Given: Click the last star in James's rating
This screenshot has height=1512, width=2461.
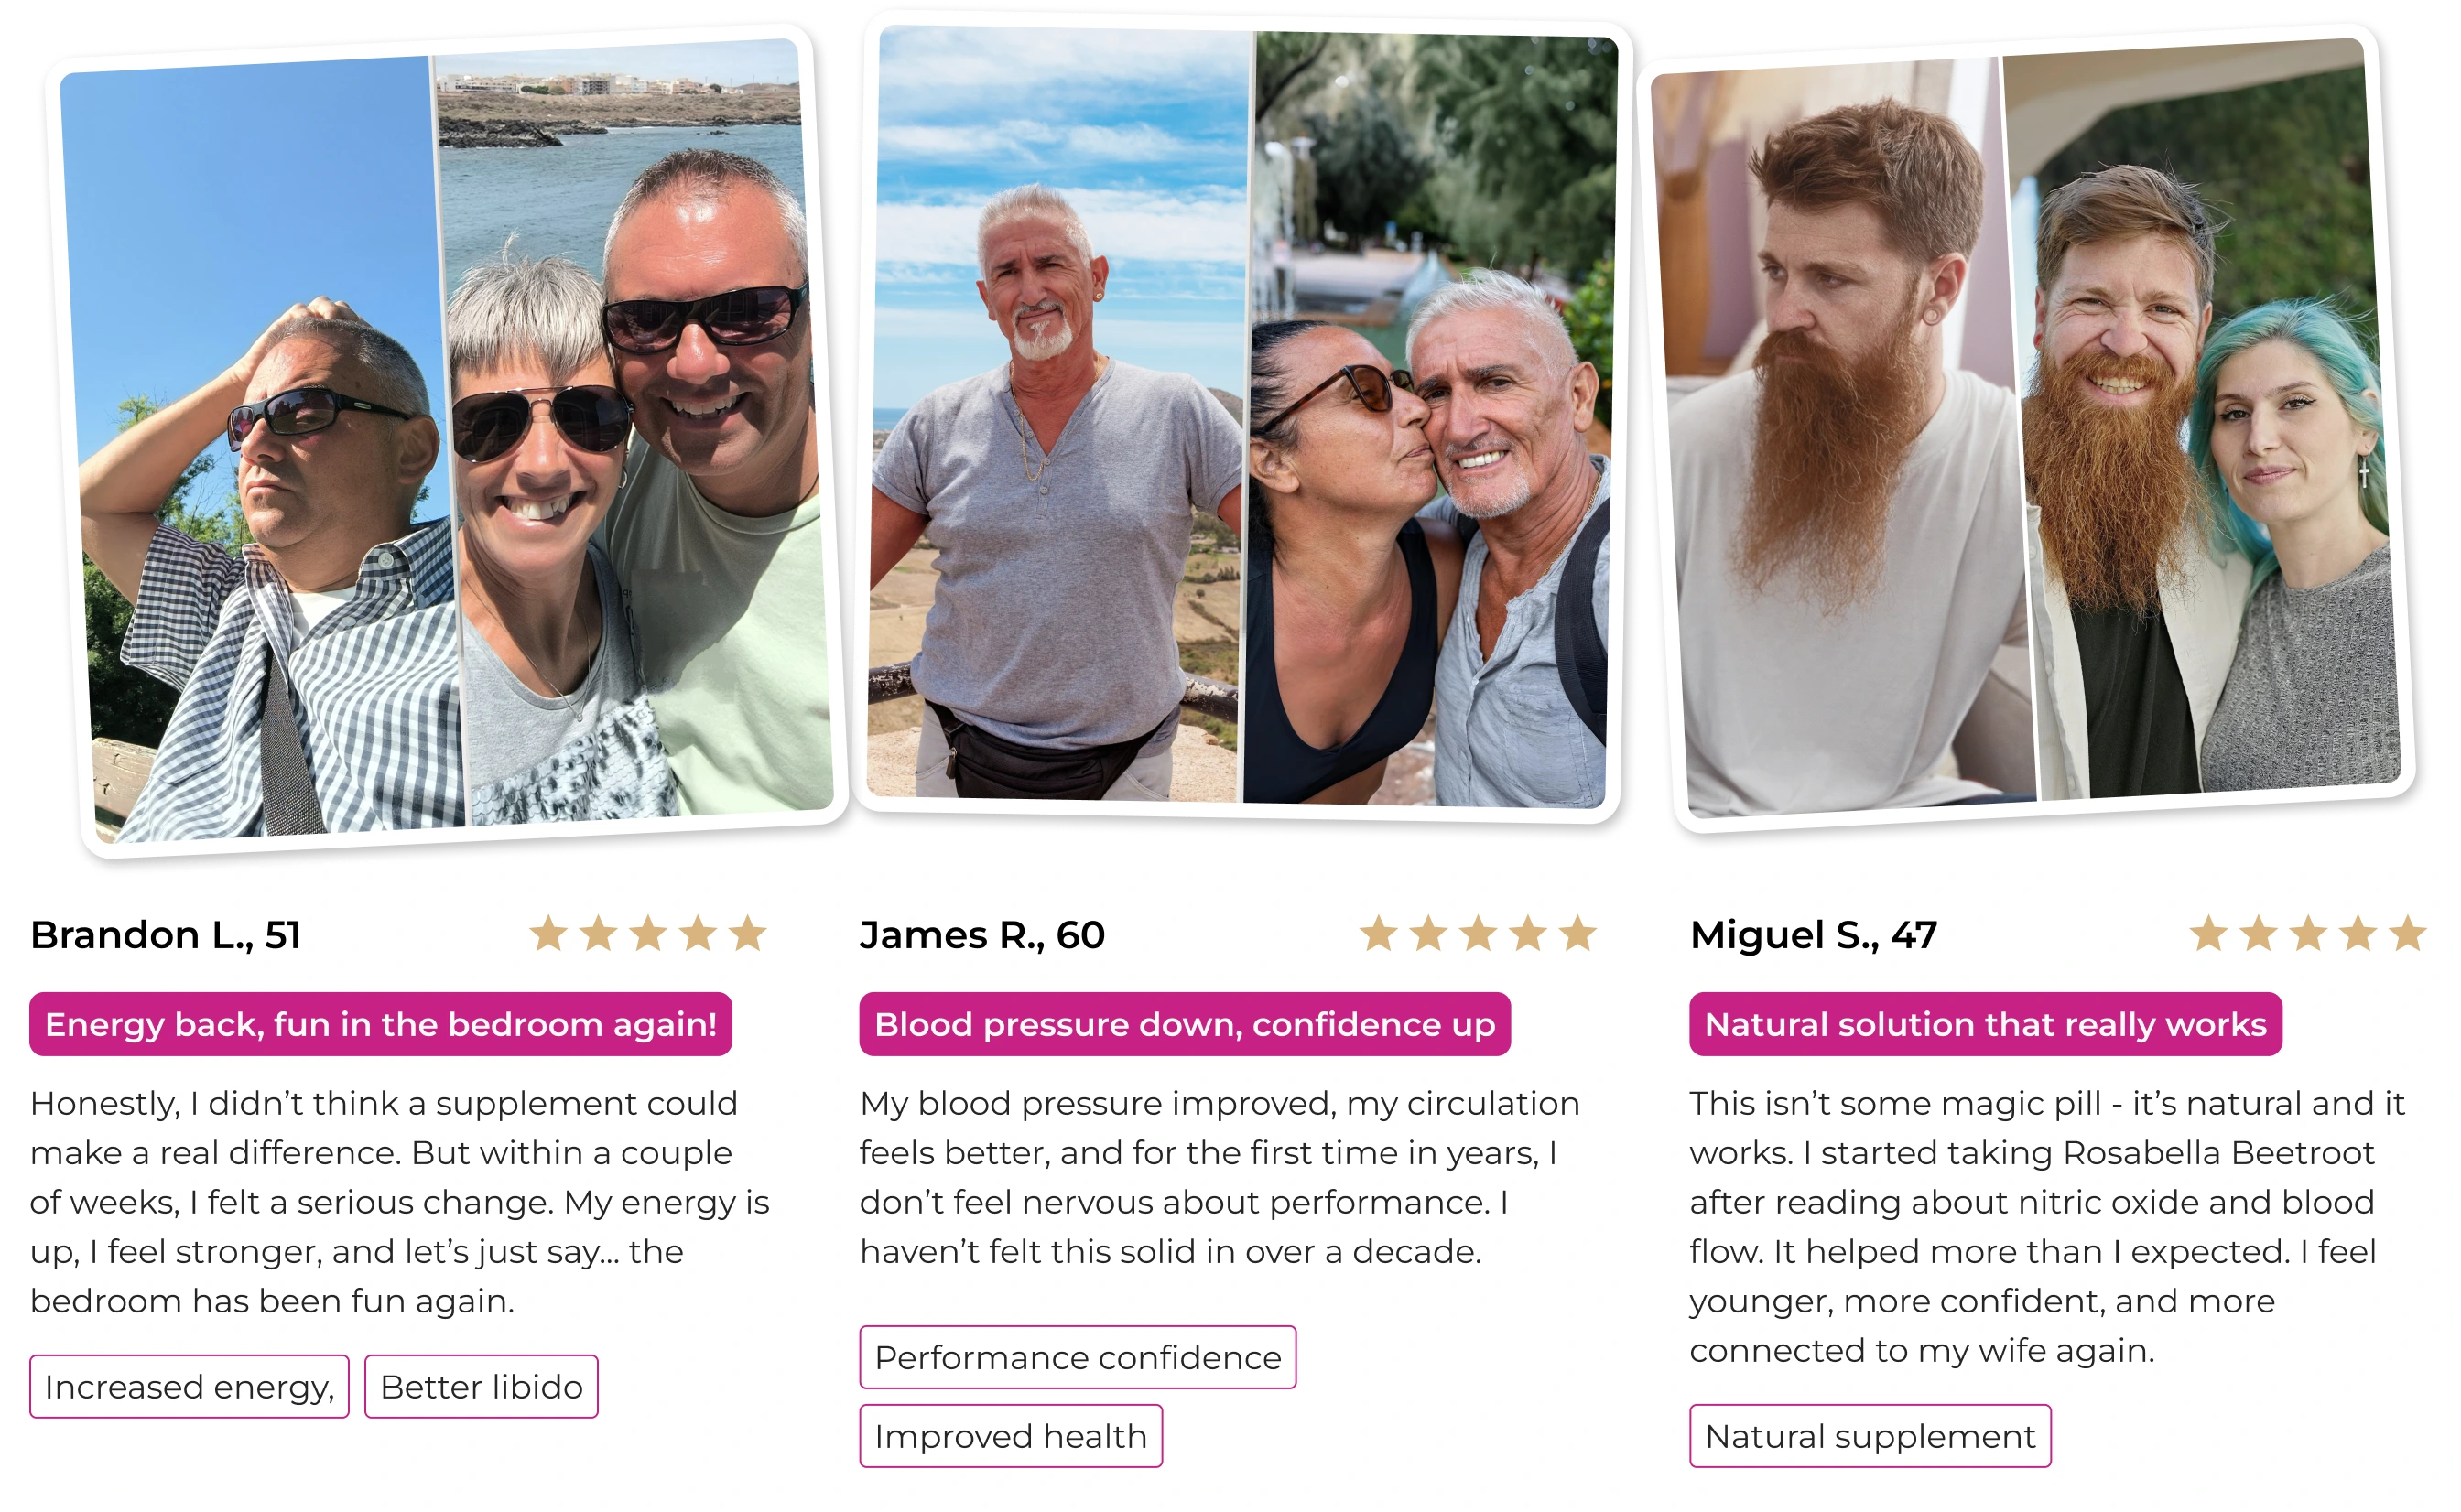Looking at the screenshot, I should (x=1577, y=933).
